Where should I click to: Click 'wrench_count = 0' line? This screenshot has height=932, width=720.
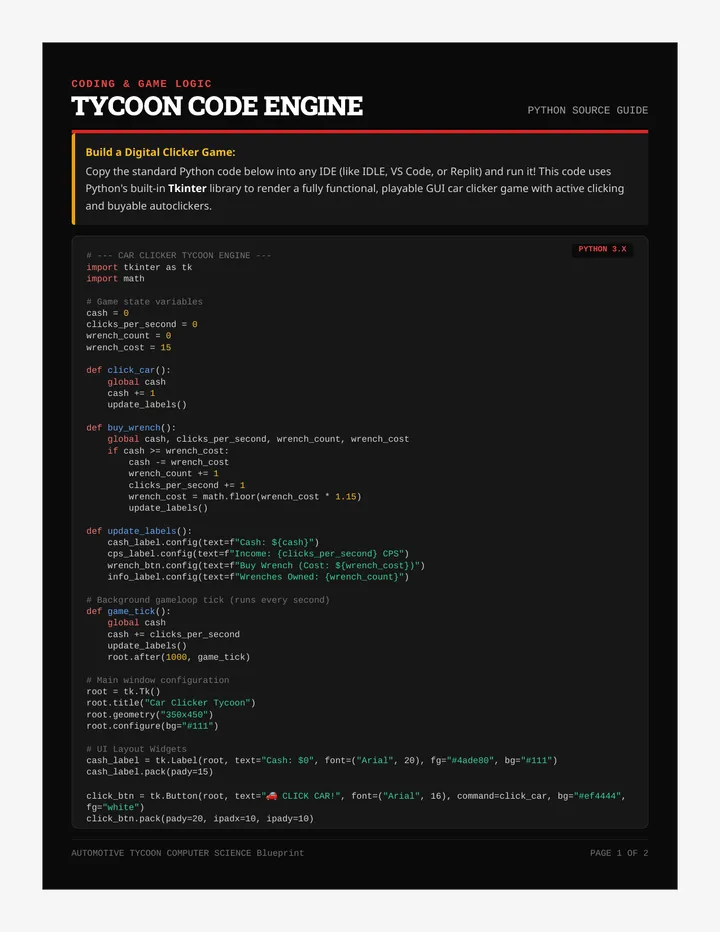point(128,336)
